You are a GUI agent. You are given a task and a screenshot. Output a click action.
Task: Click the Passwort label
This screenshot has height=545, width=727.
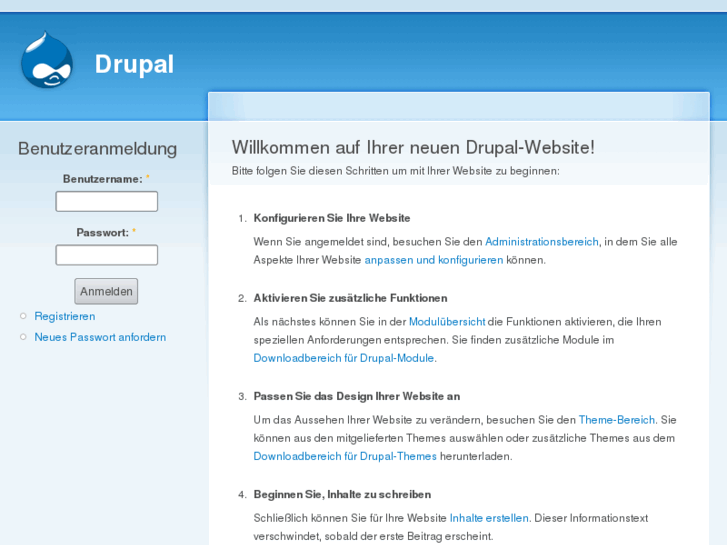[x=102, y=233]
